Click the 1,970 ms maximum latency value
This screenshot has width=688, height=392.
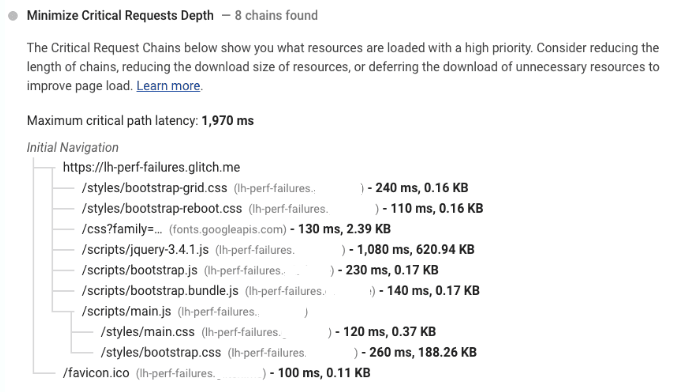point(228,121)
